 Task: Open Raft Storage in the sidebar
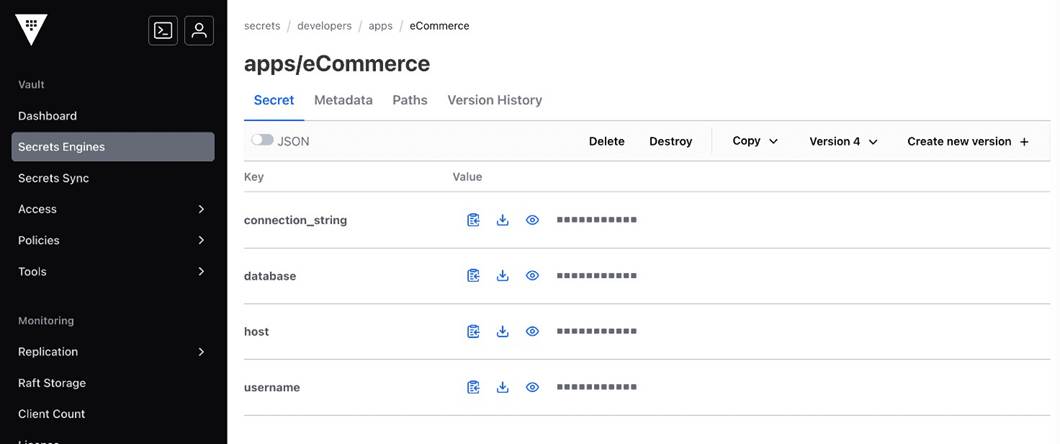[x=52, y=383]
